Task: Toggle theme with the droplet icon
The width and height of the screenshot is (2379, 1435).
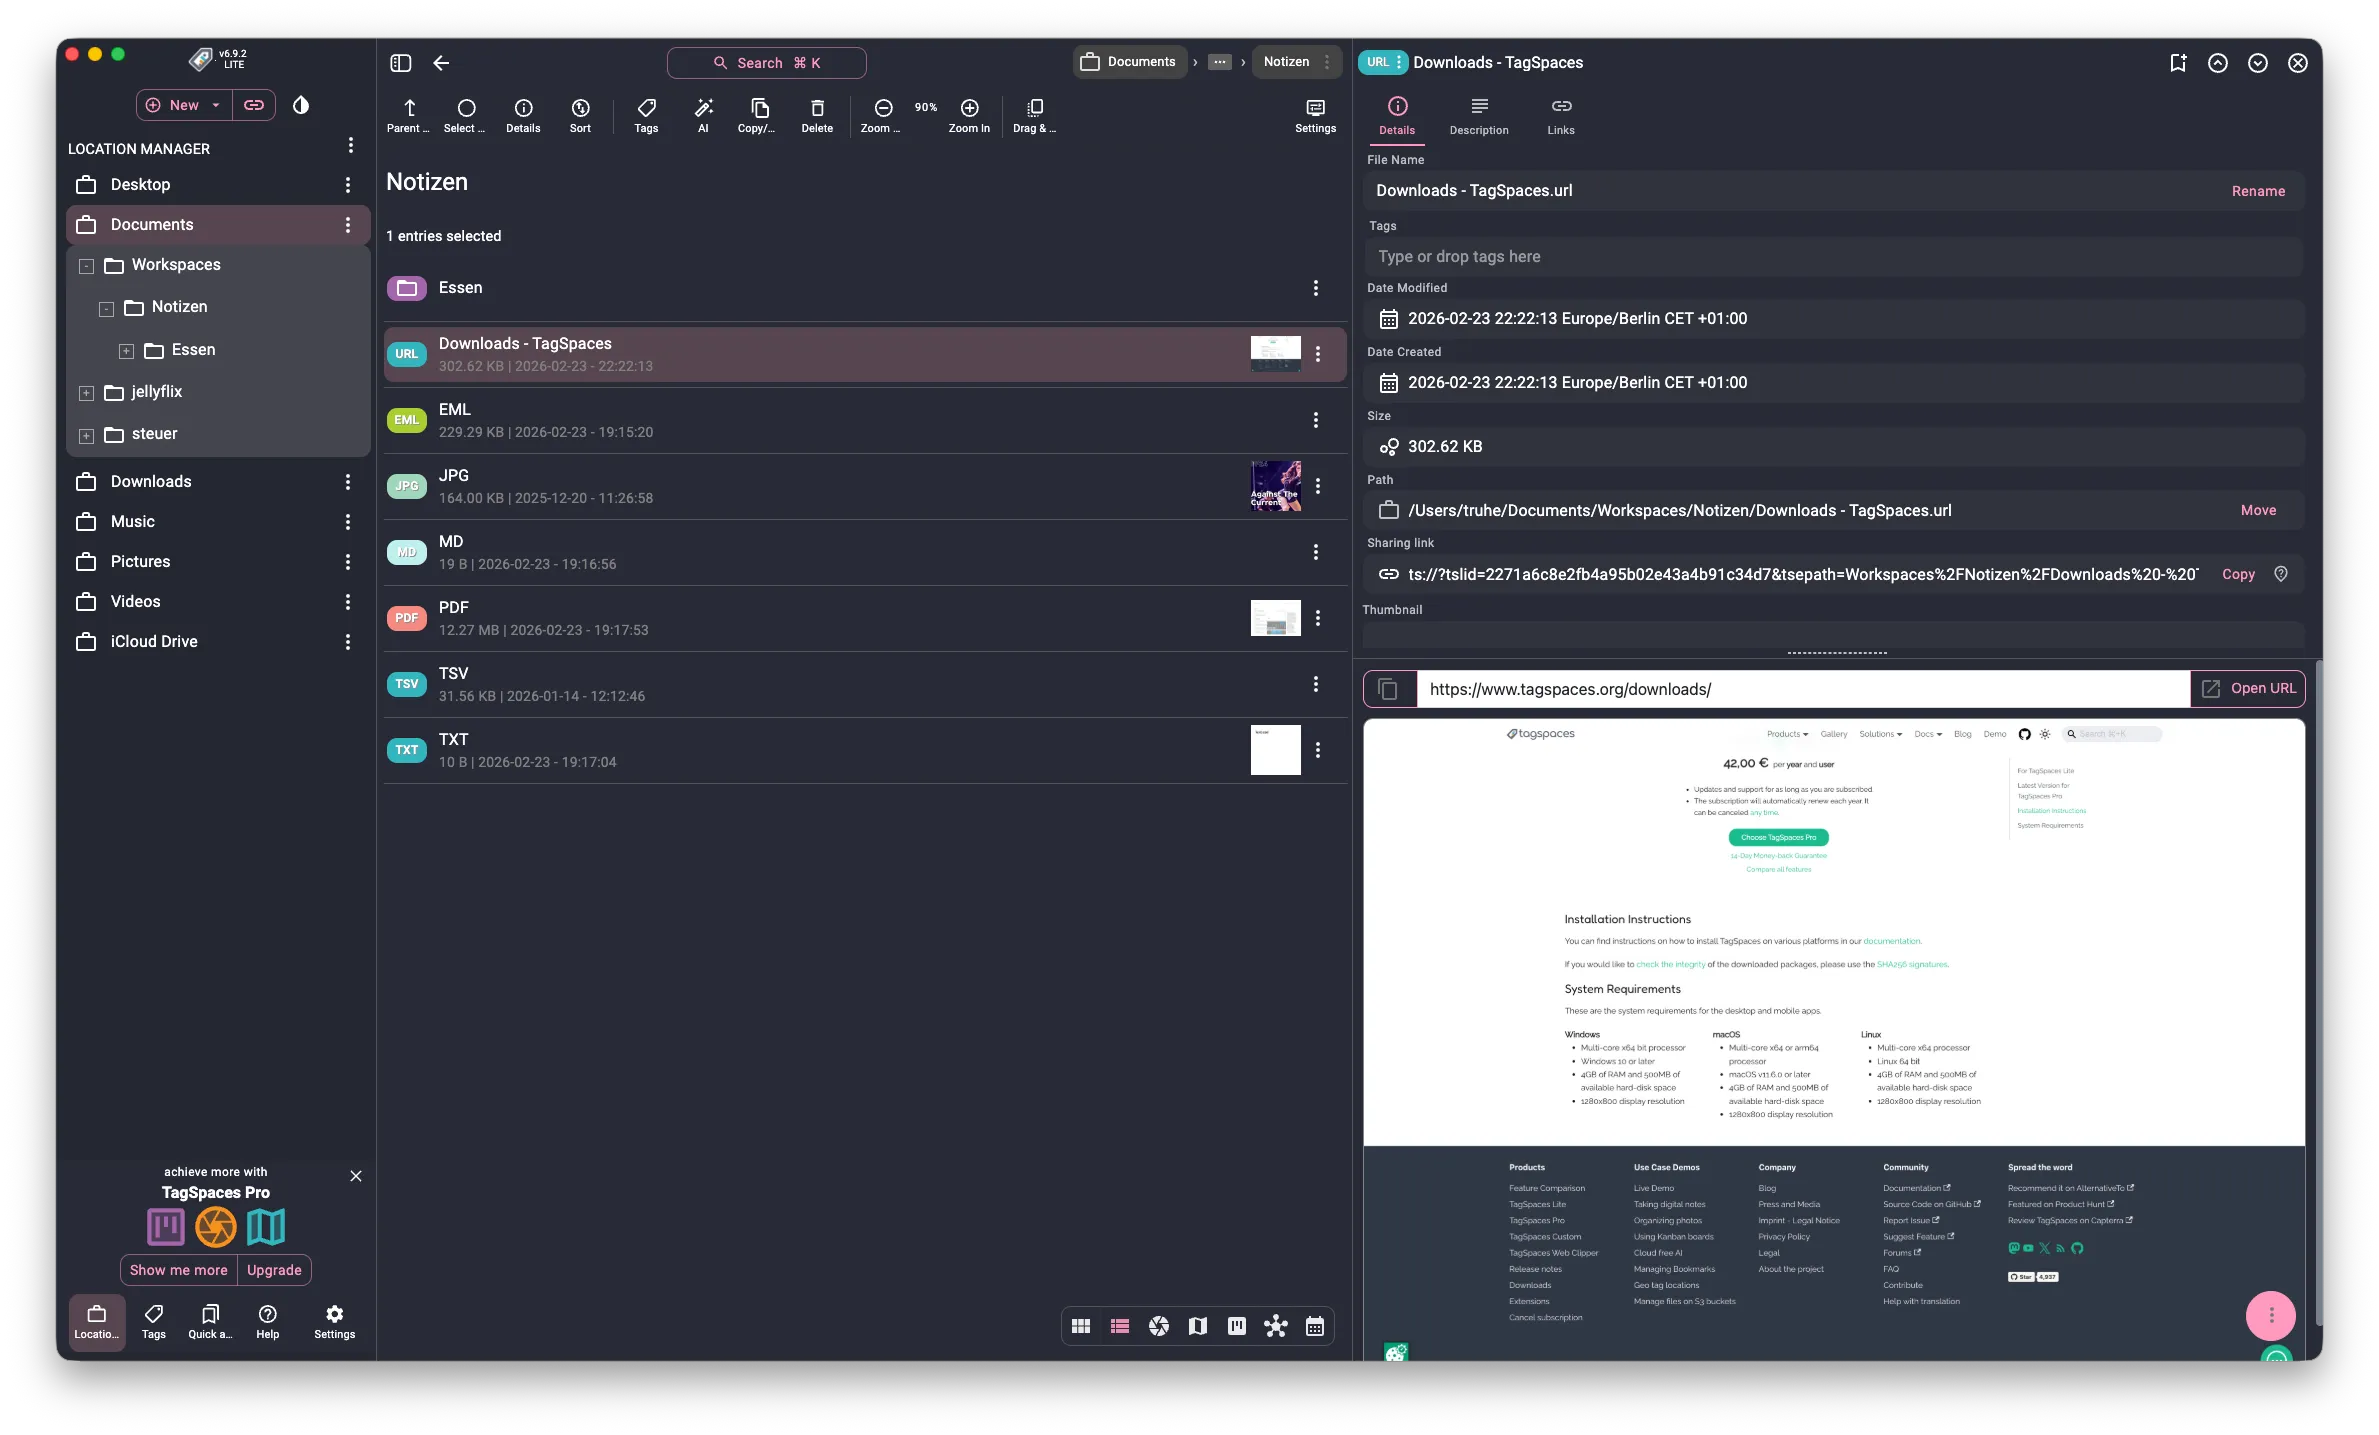Action: pyautogui.click(x=302, y=105)
